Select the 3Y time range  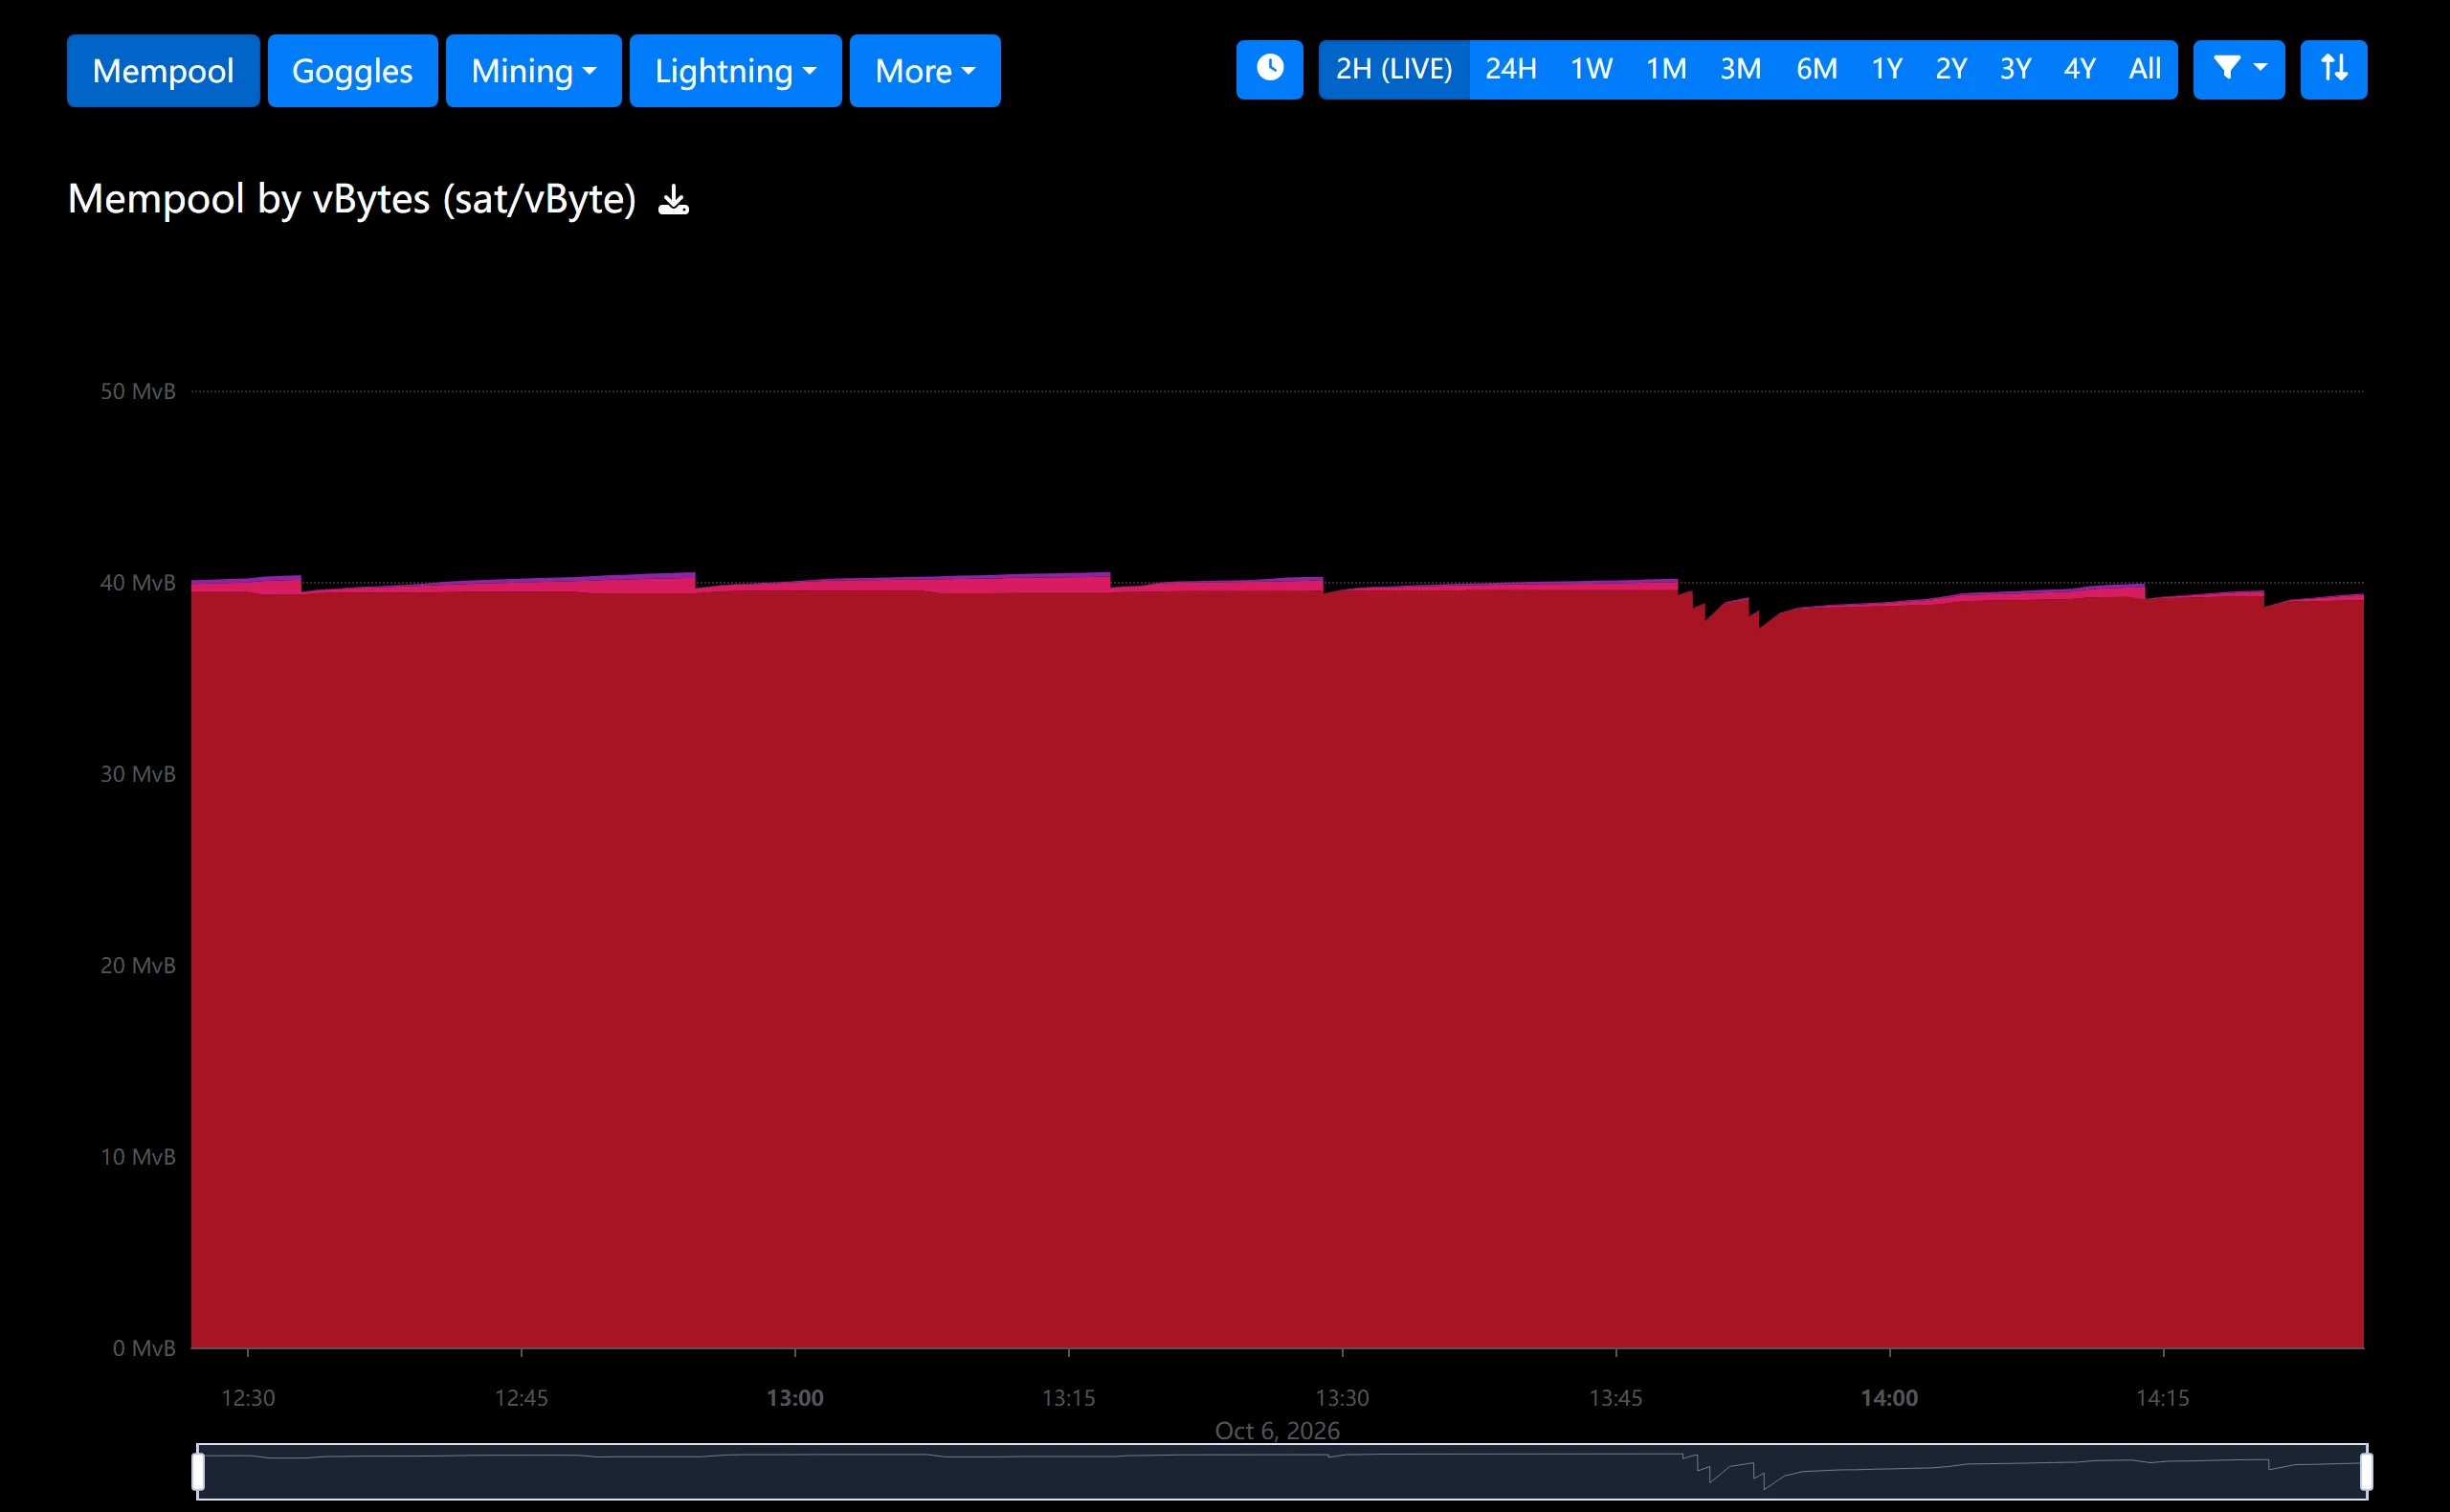(2015, 69)
